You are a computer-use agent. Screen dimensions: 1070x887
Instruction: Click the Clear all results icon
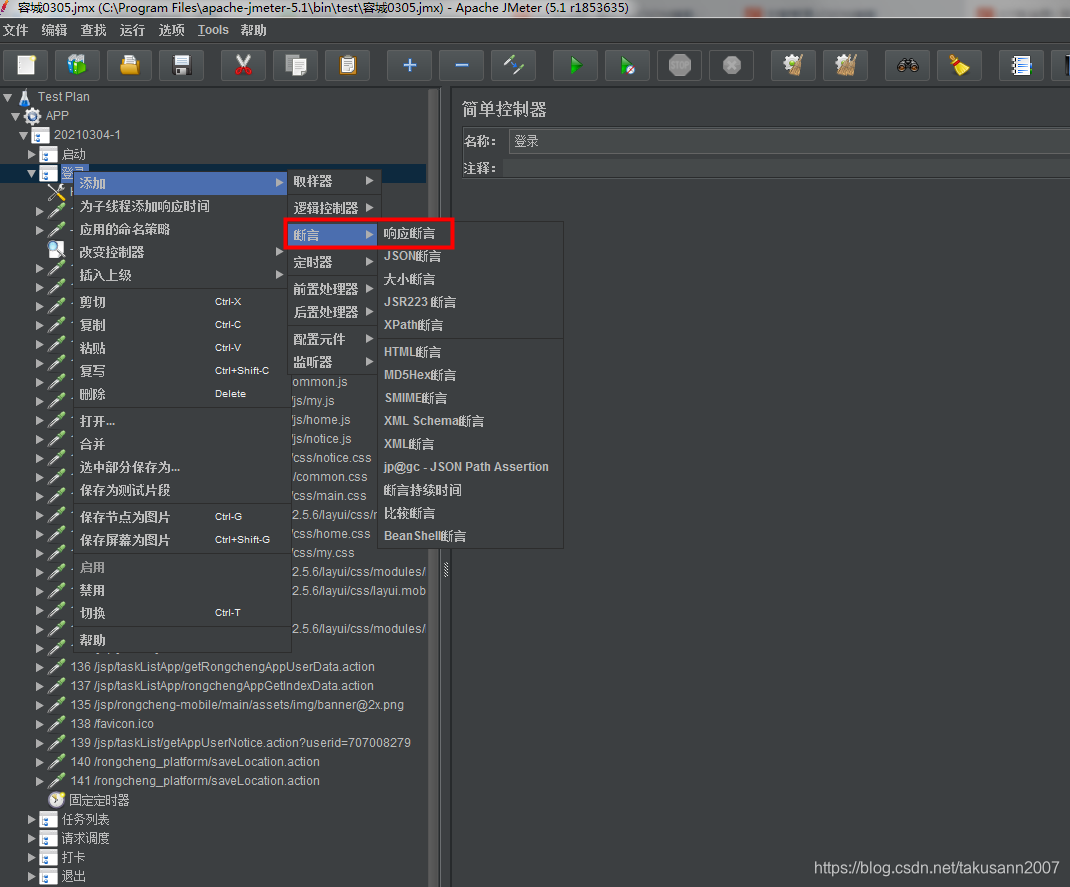coord(845,66)
